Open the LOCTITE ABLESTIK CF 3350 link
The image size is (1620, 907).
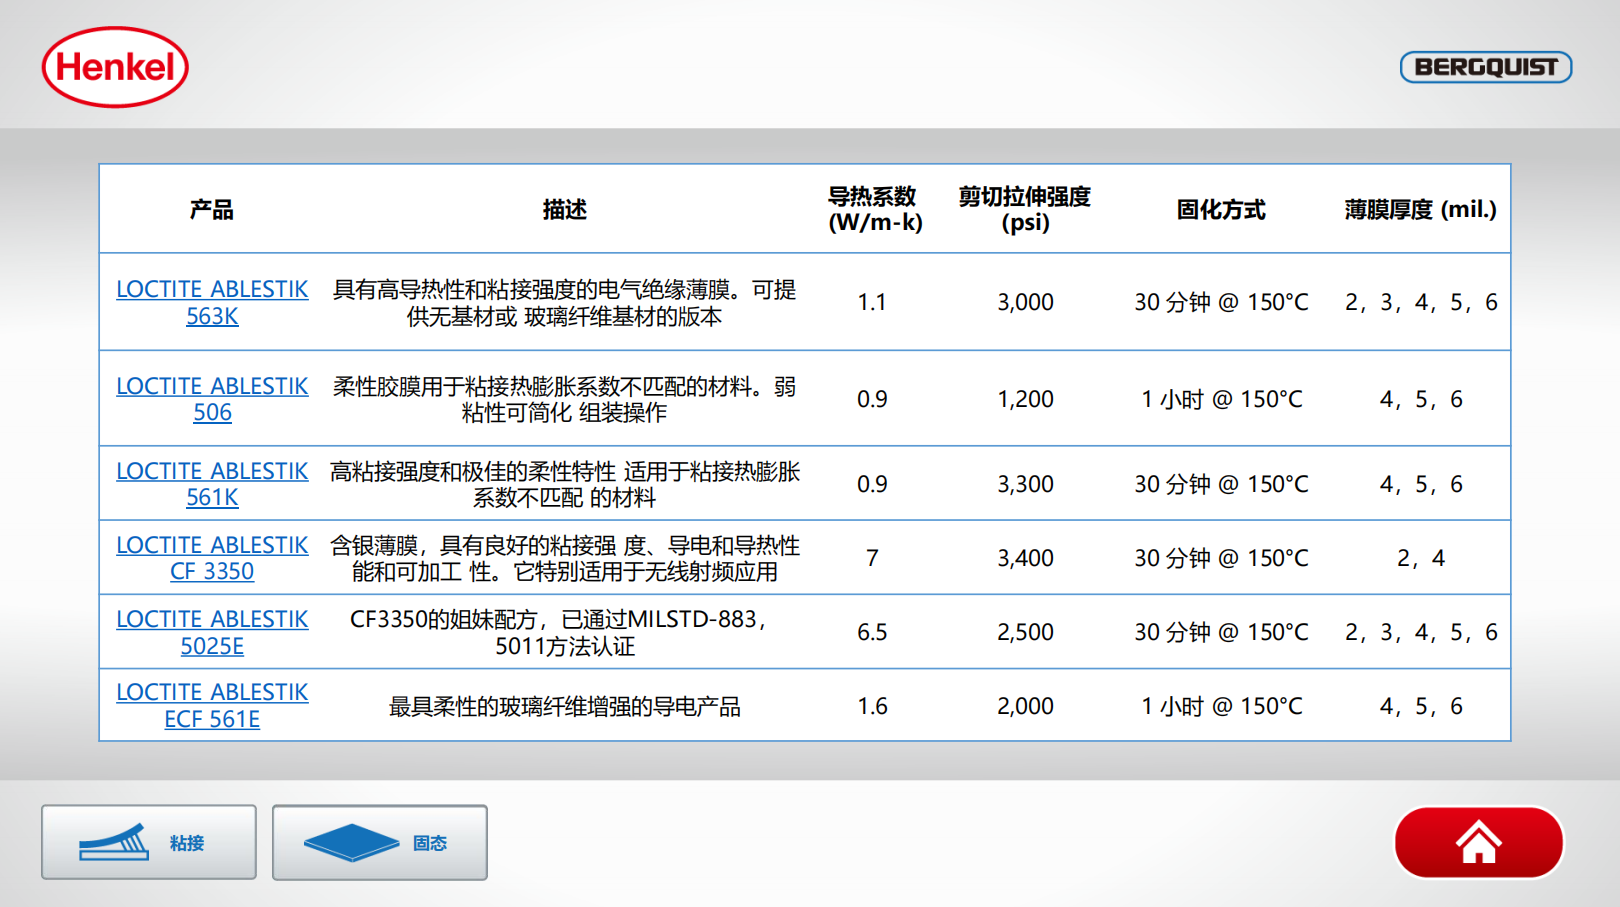[x=212, y=558]
